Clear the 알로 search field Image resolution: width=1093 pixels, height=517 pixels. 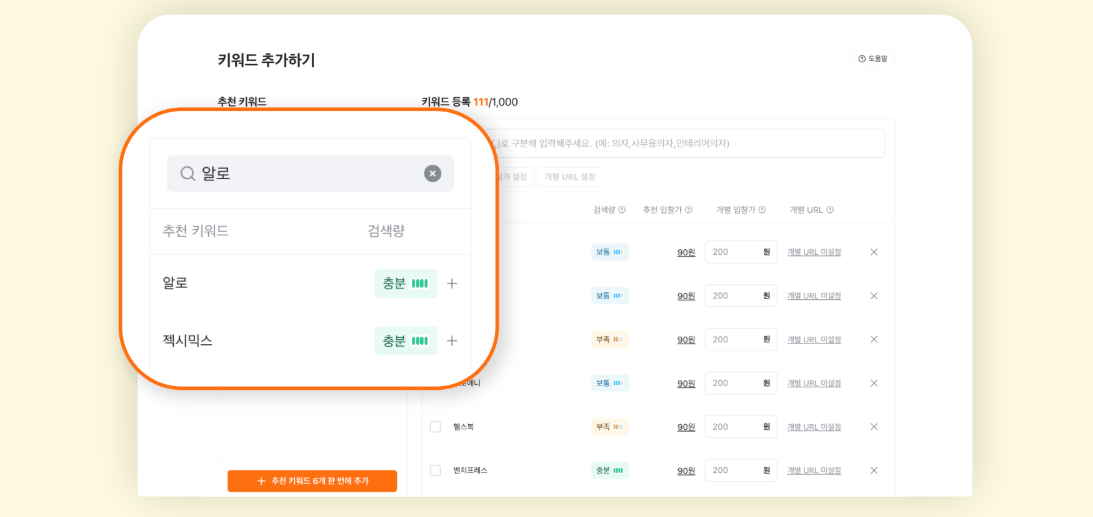432,173
